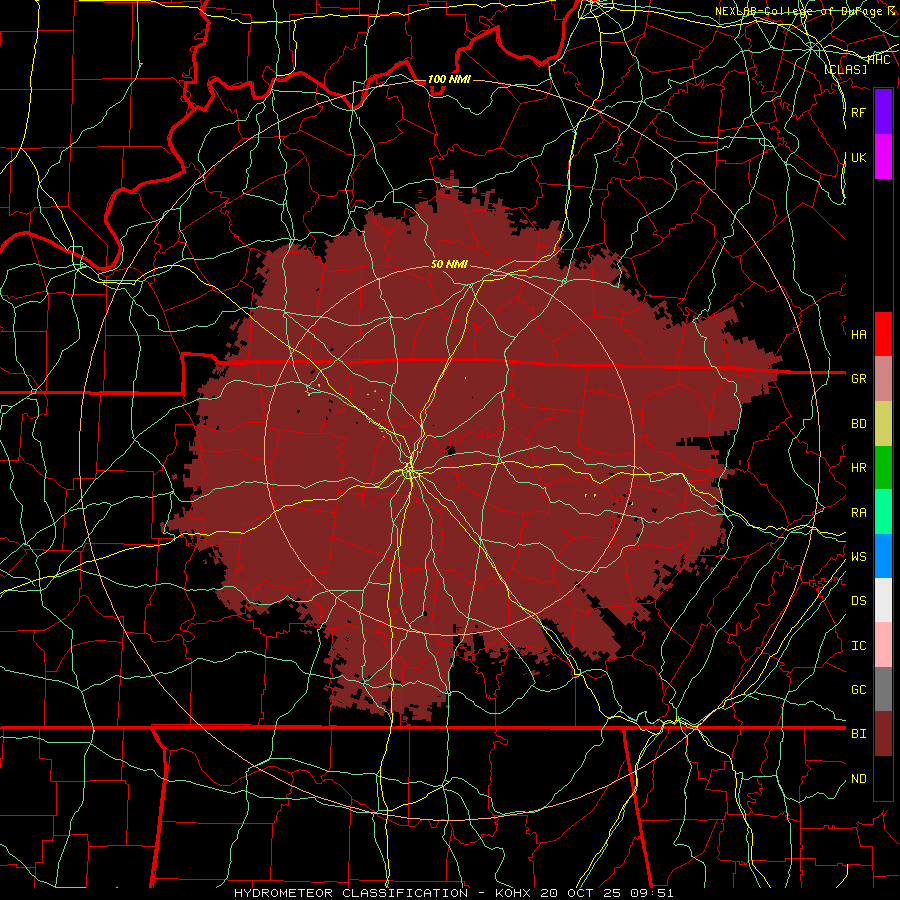Click the RF purple legend swatch
This screenshot has height=900, width=900.
(883, 112)
